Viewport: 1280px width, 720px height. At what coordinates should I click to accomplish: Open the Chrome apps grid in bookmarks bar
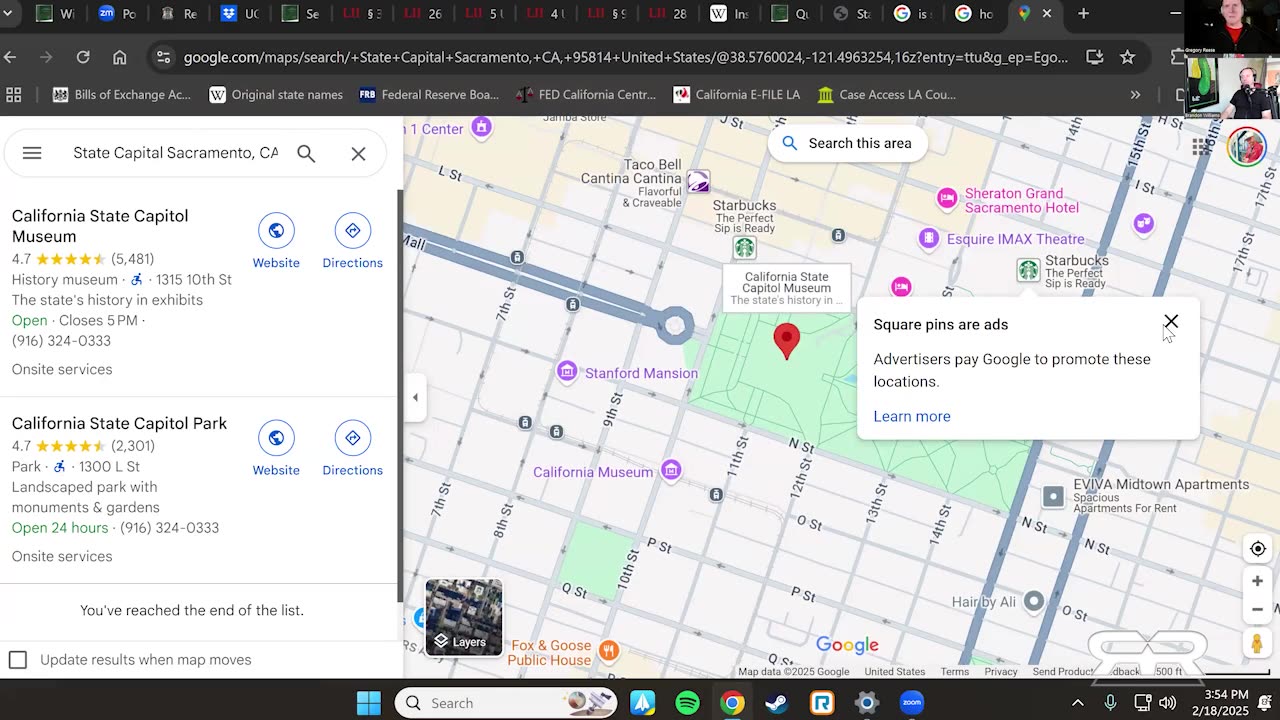click(14, 95)
